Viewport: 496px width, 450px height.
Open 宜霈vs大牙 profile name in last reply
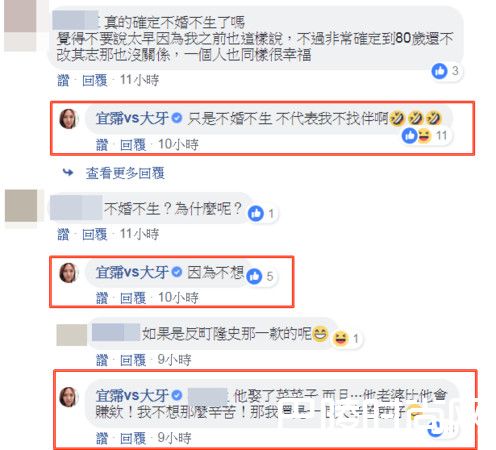pyautogui.click(x=132, y=395)
